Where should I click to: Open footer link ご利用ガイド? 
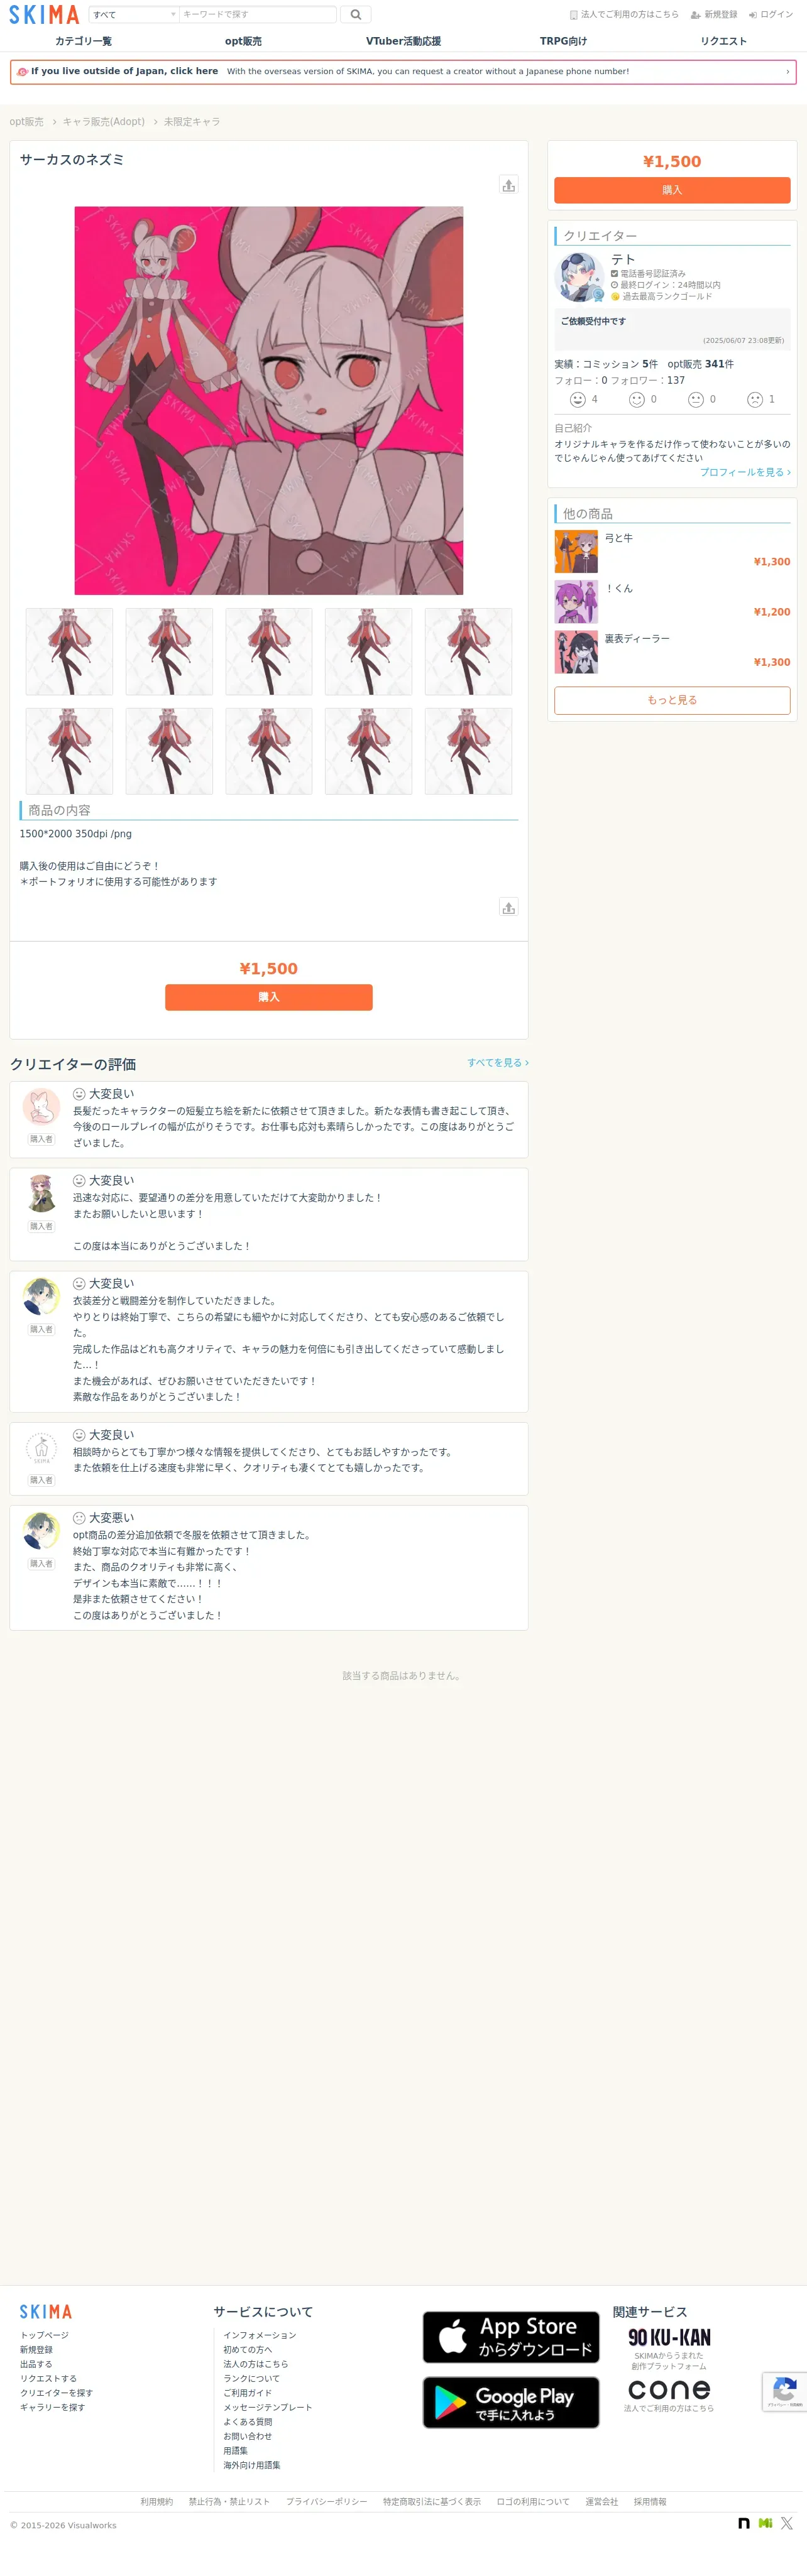point(248,2393)
